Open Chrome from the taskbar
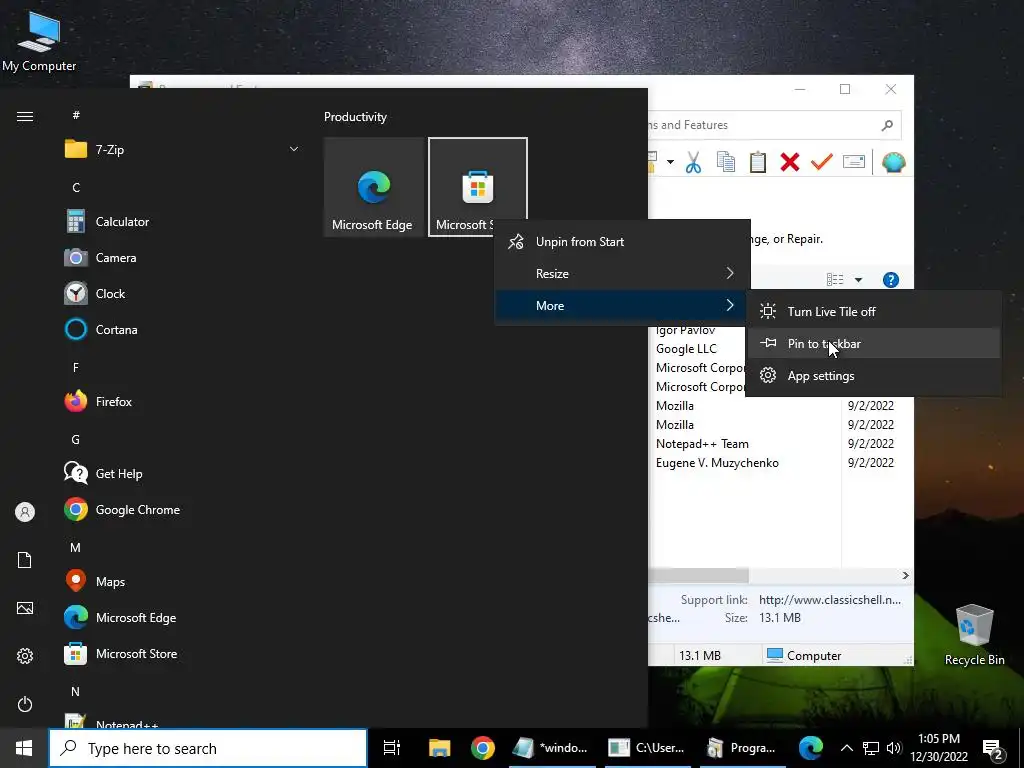This screenshot has width=1024, height=768. [483, 748]
